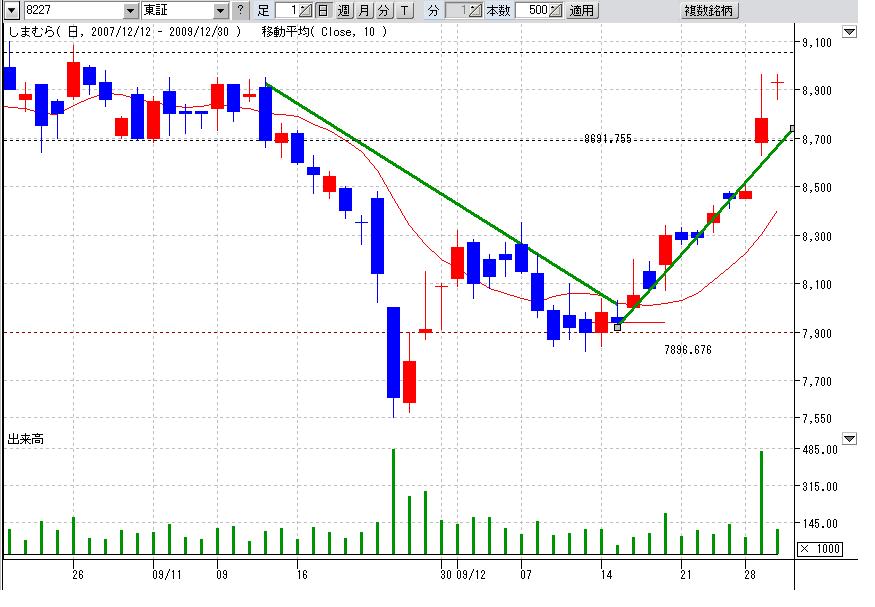Click the ×1000 volume scale box
Image resolution: width=875 pixels, height=607 pixels.
(820, 549)
